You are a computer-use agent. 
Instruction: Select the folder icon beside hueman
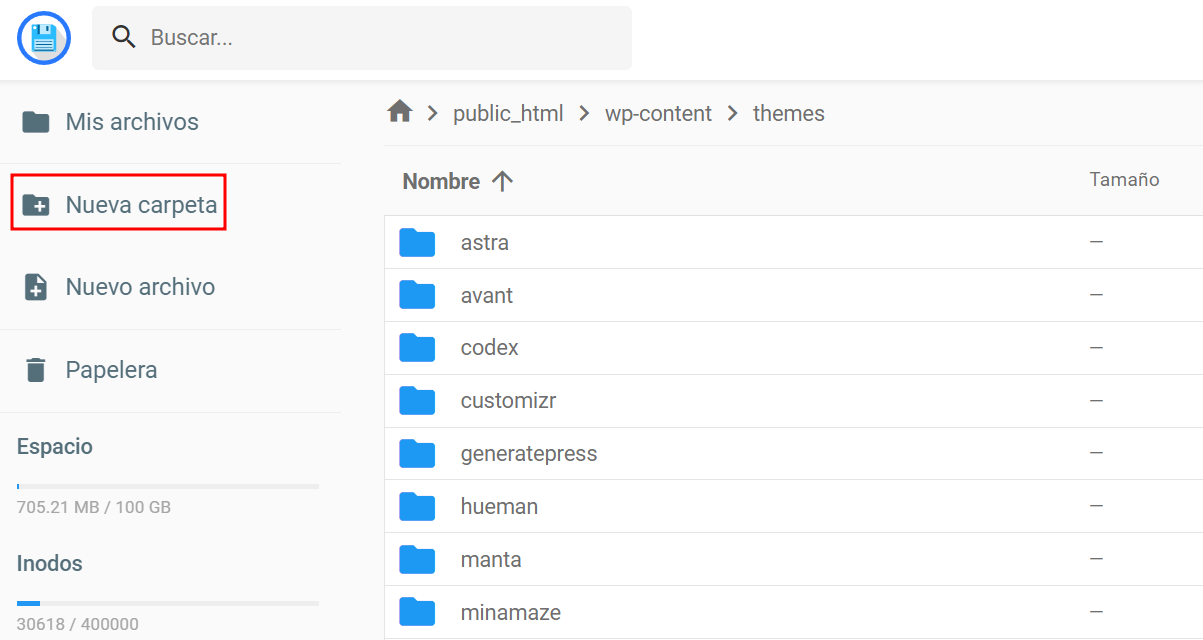(417, 506)
